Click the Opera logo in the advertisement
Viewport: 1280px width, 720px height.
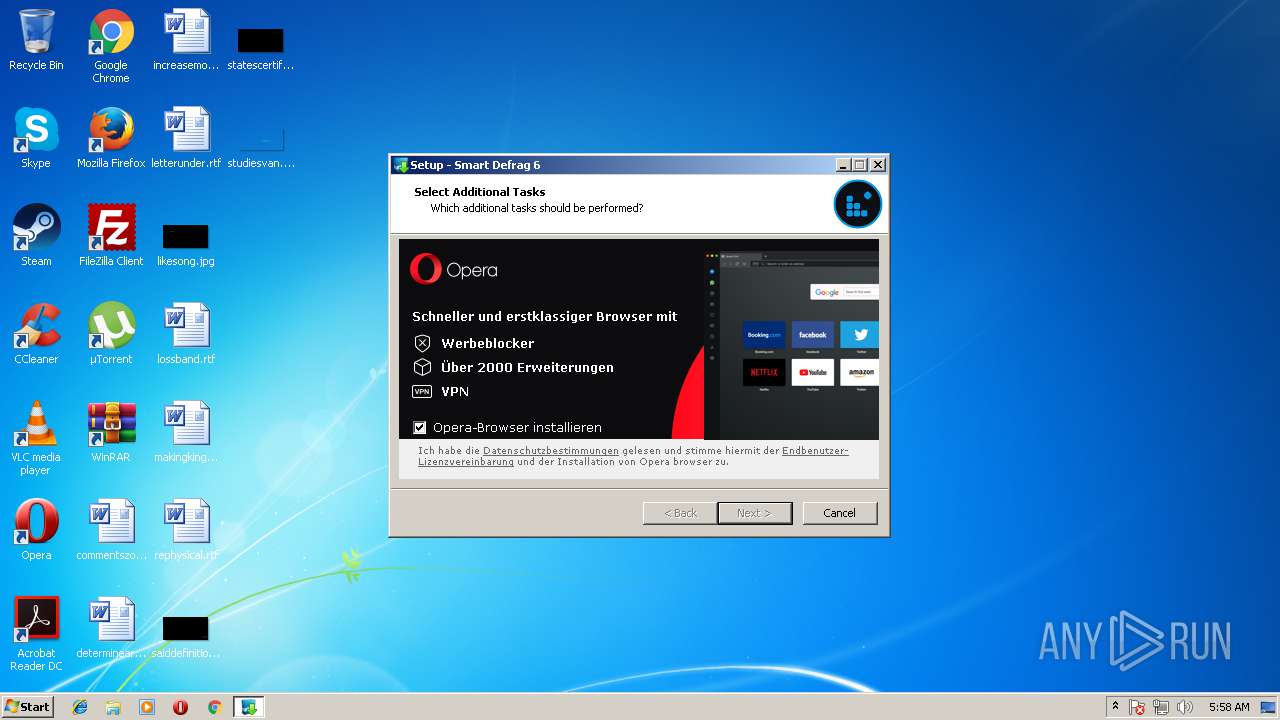click(x=453, y=269)
